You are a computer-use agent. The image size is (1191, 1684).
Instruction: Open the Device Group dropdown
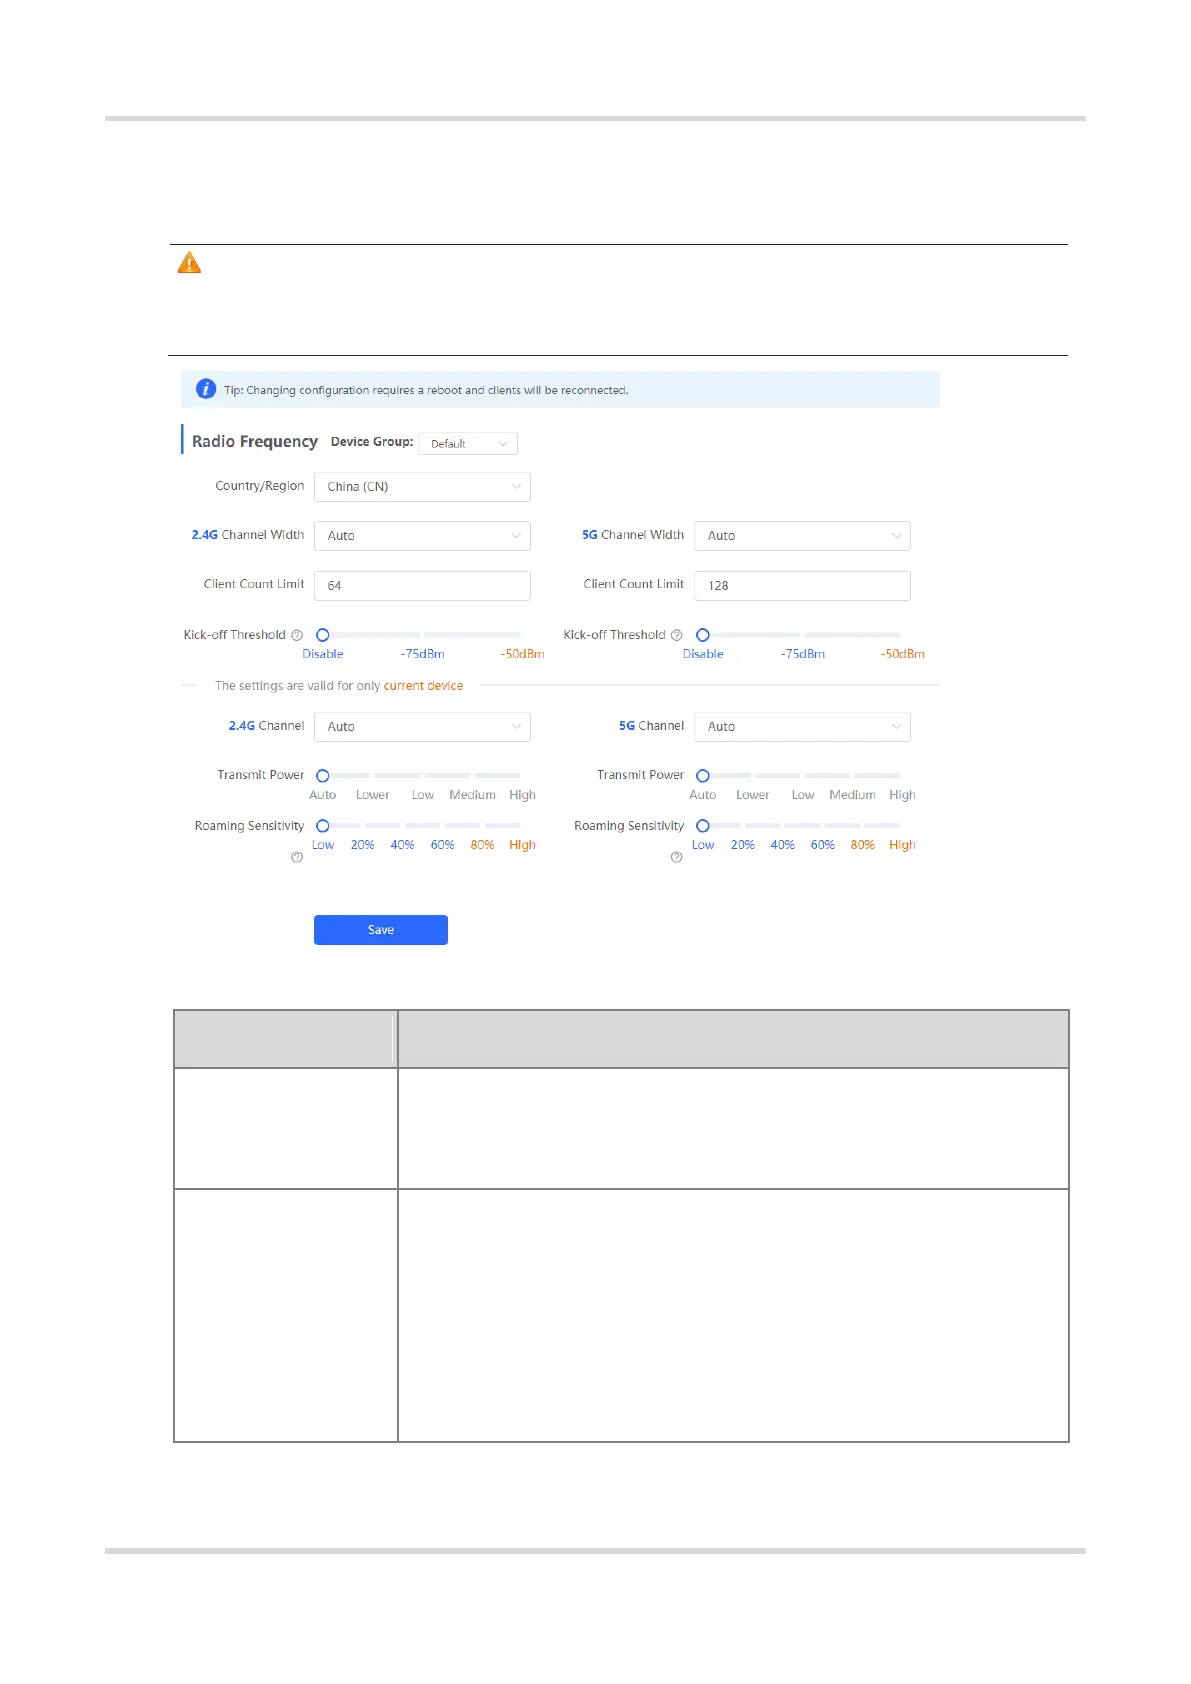[x=468, y=443]
